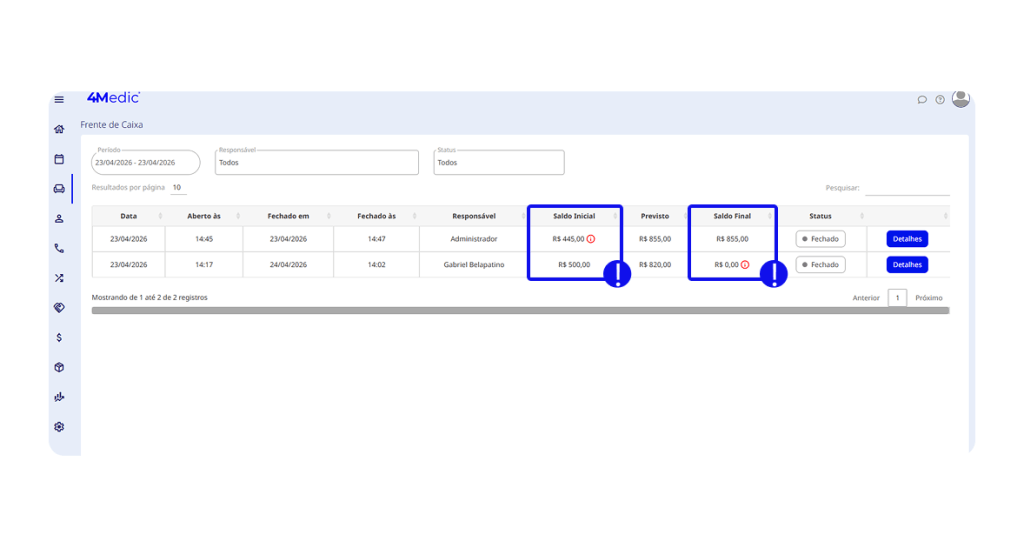1024x548 pixels.
Task: Change the Resultados por página value
Action: (177, 188)
